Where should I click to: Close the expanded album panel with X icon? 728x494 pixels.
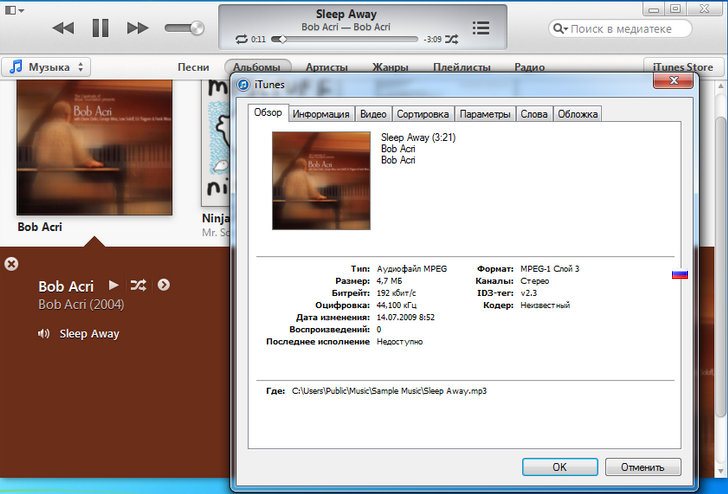coord(11,264)
